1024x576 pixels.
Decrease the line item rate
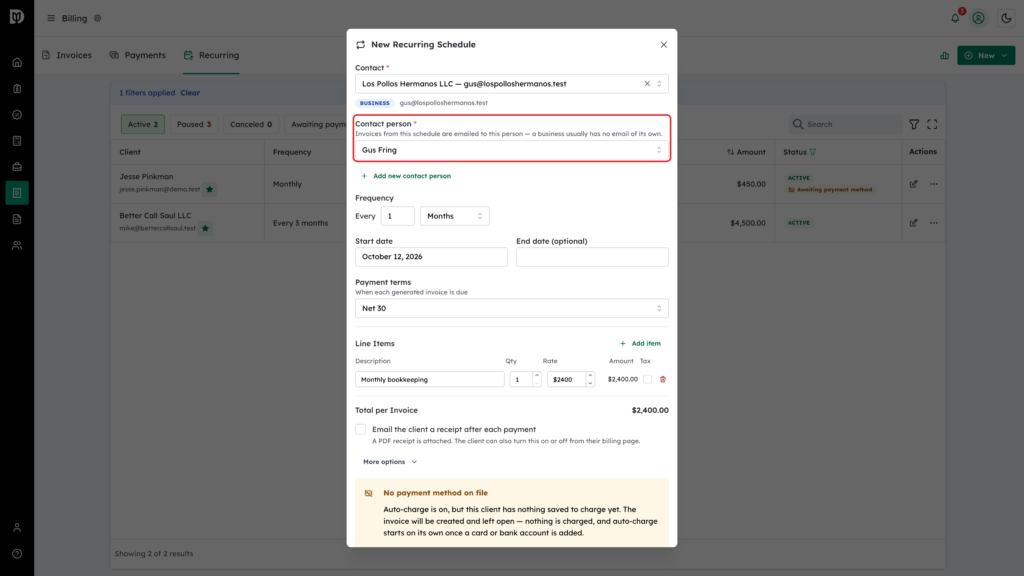click(x=590, y=383)
